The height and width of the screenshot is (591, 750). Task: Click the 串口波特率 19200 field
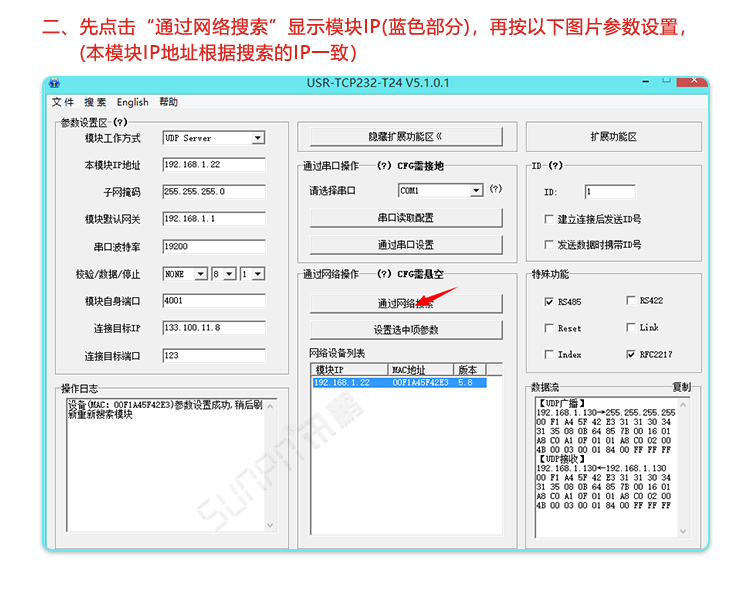(x=214, y=246)
